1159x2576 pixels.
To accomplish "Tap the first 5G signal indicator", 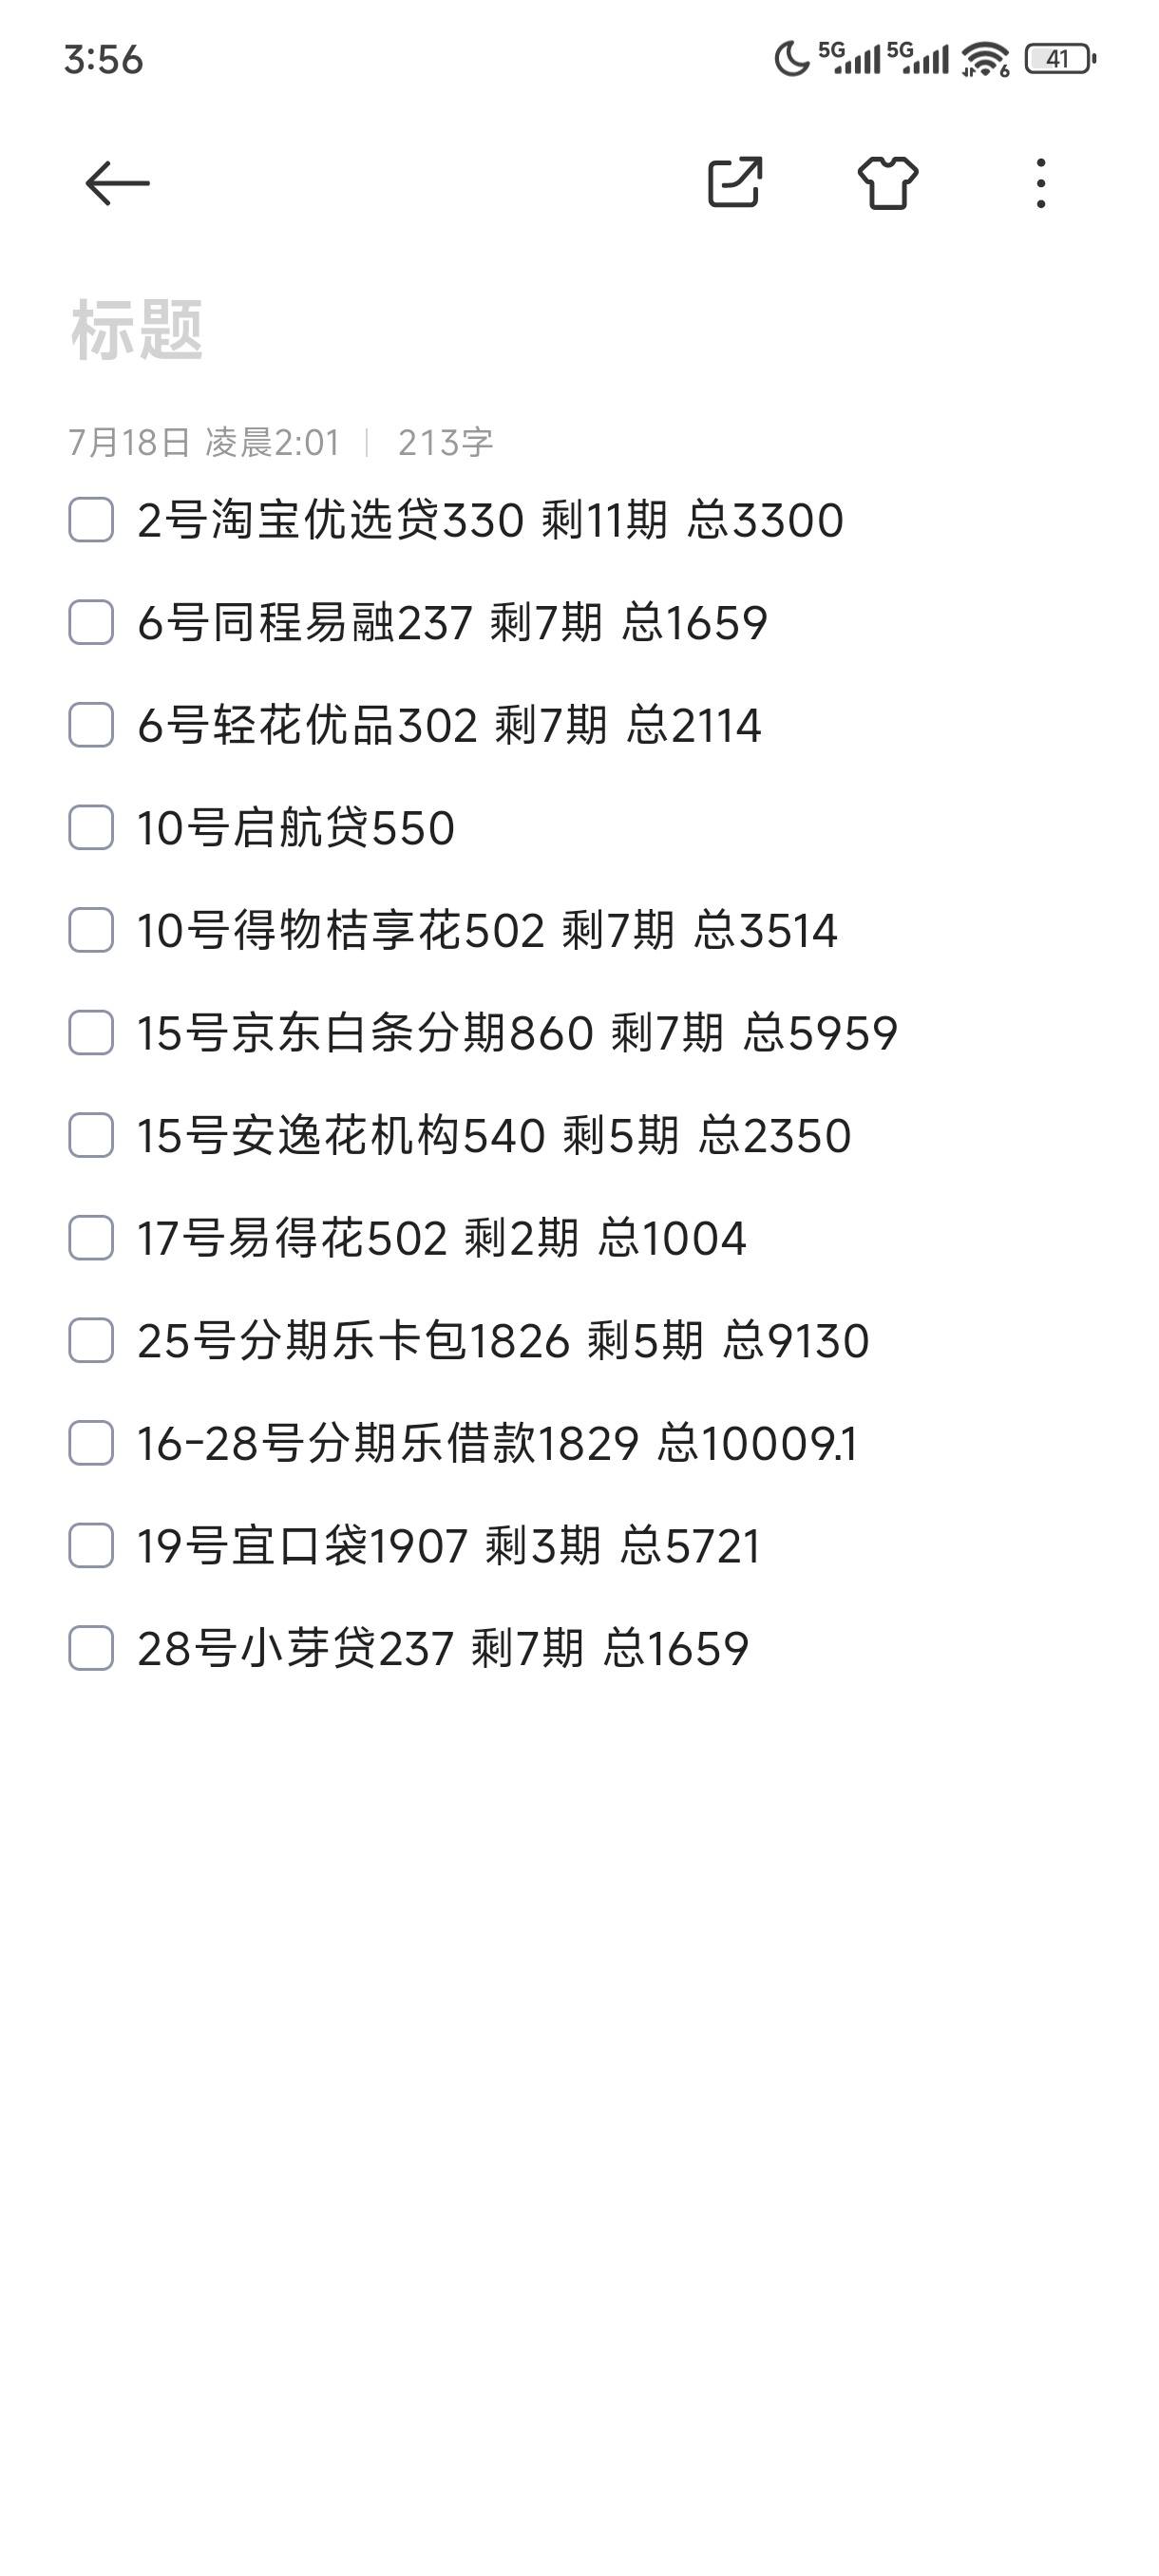I will pyautogui.click(x=849, y=58).
